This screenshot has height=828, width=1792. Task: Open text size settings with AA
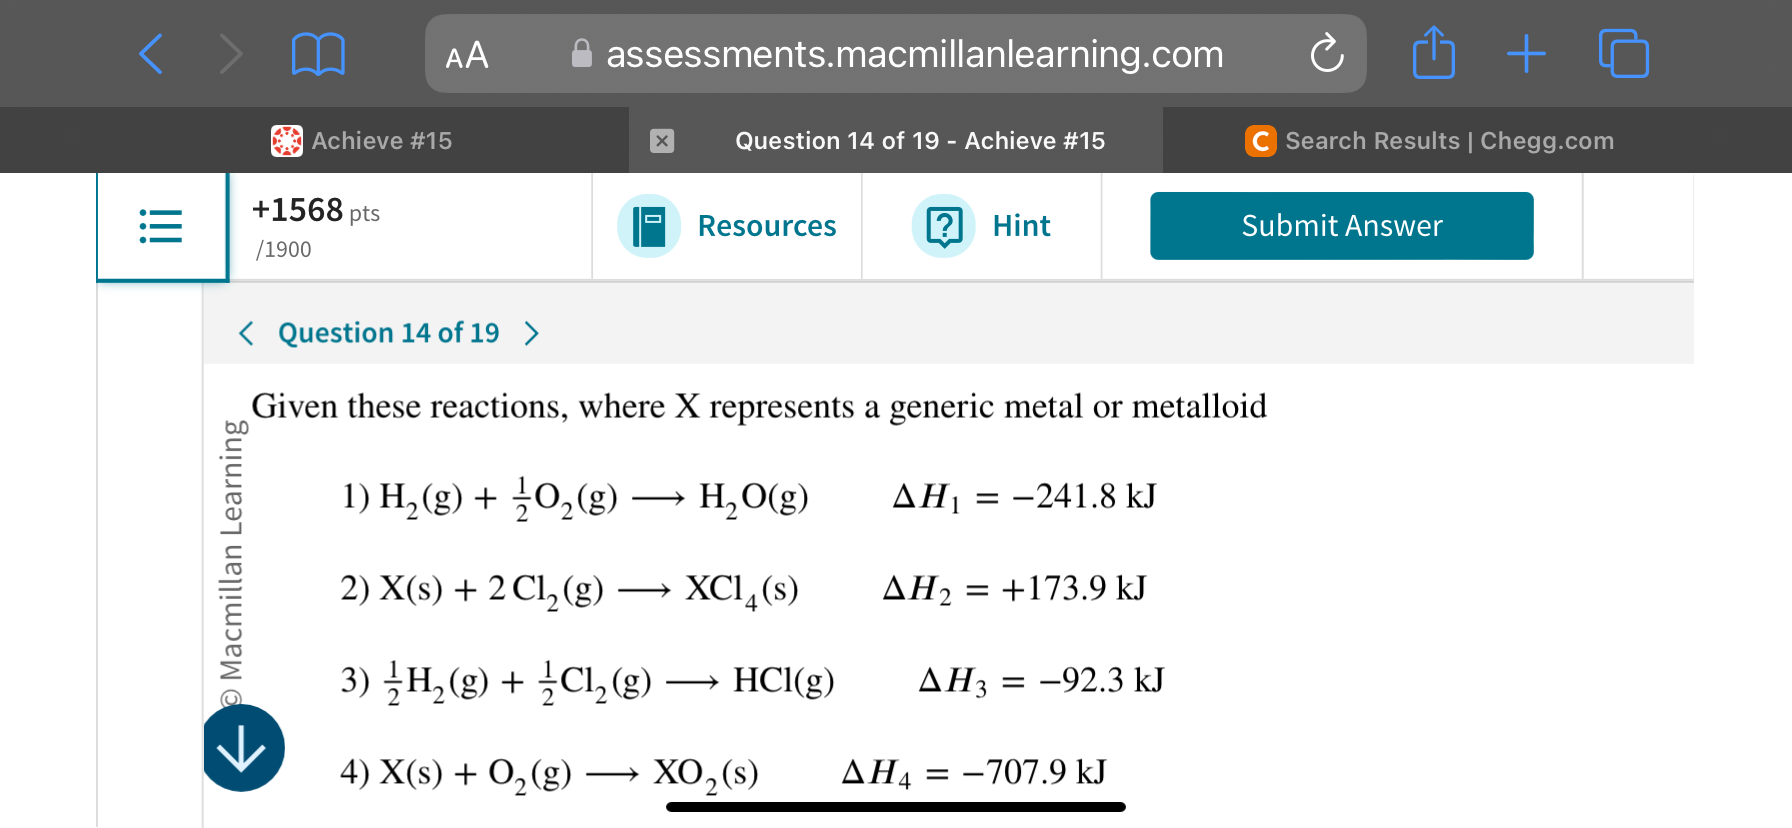click(x=466, y=55)
